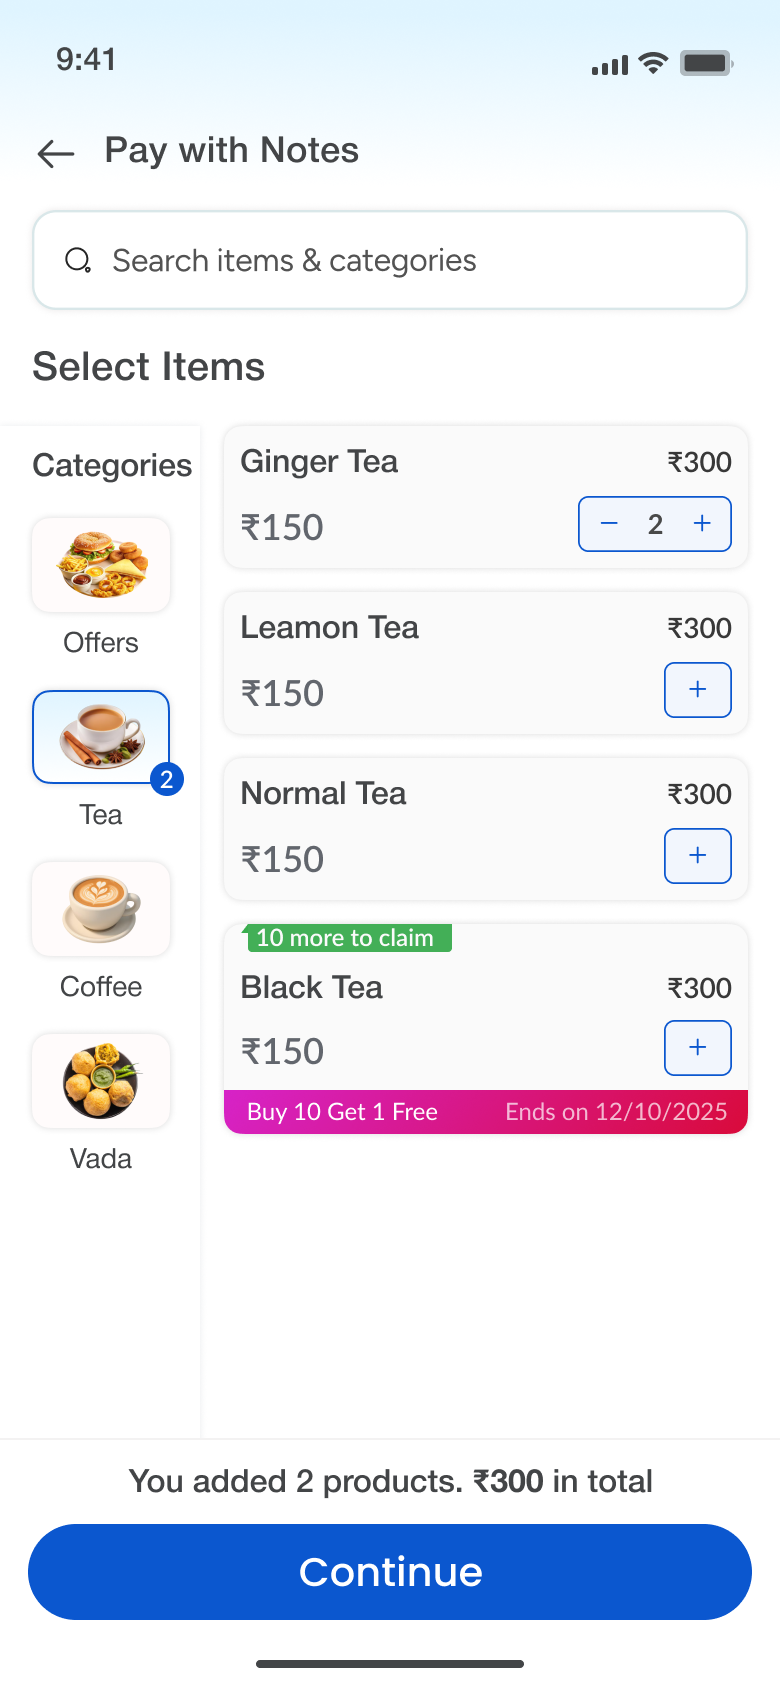Tap the Coffee category label
The height and width of the screenshot is (1688, 780).
click(101, 987)
